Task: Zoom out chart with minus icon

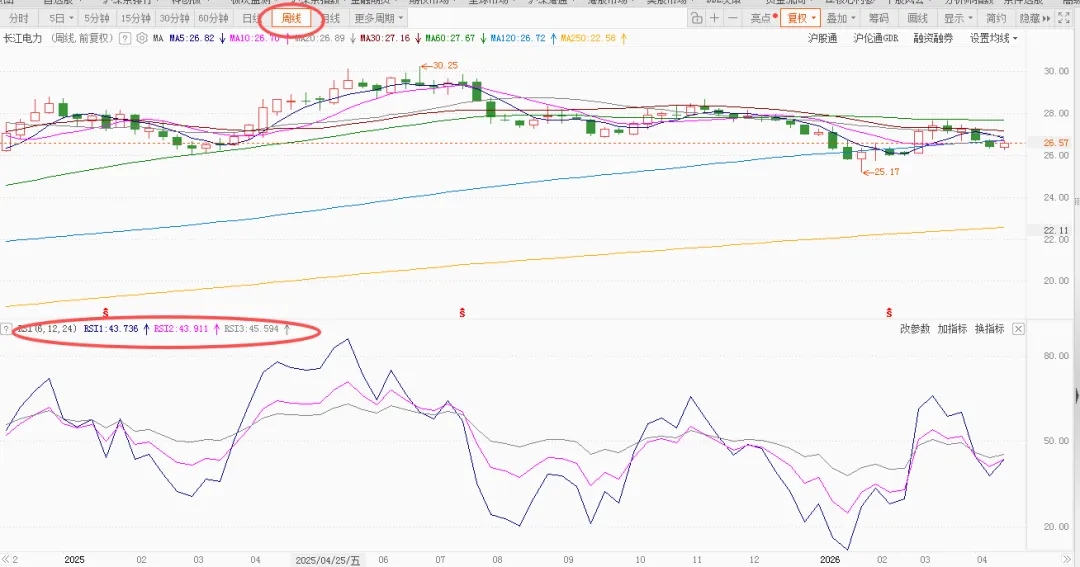Action: (x=733, y=19)
